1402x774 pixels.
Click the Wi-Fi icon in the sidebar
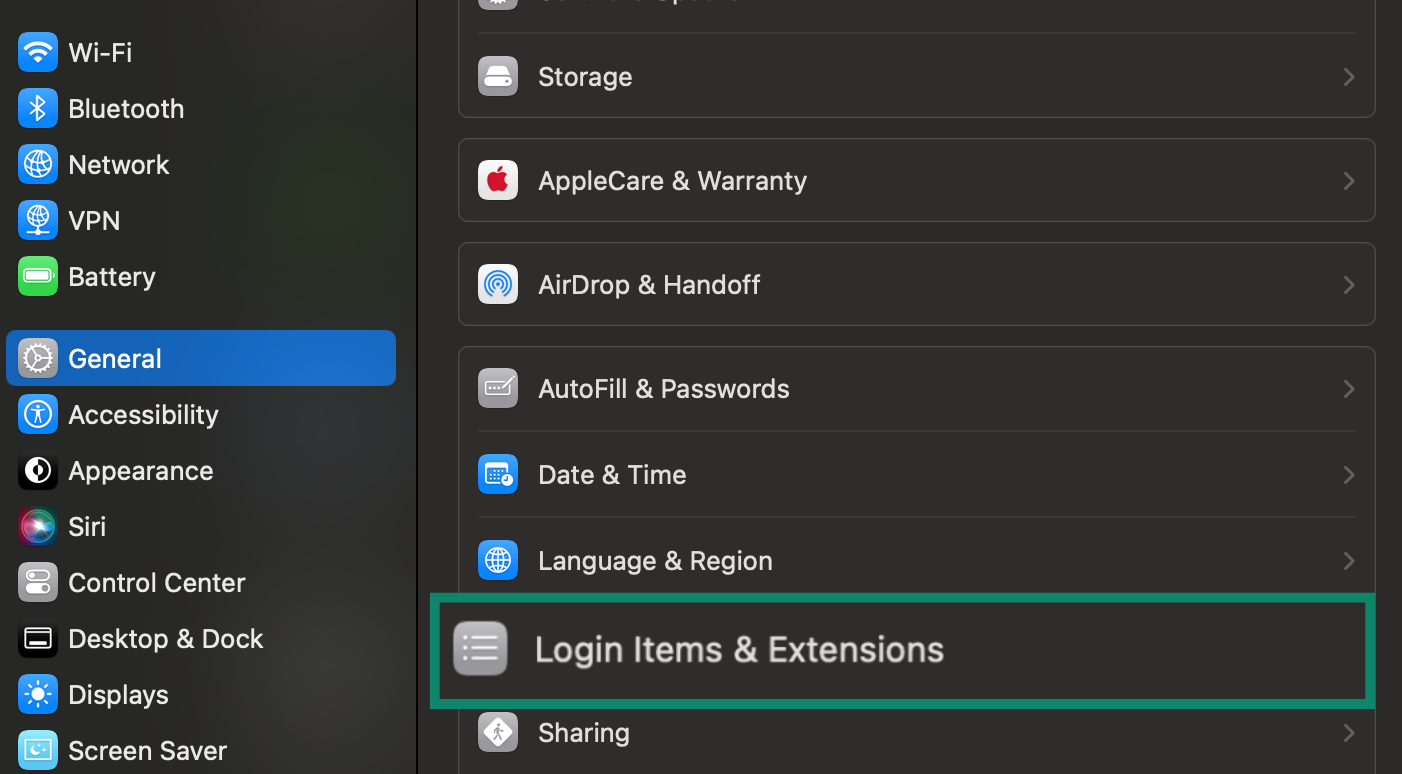coord(37,52)
